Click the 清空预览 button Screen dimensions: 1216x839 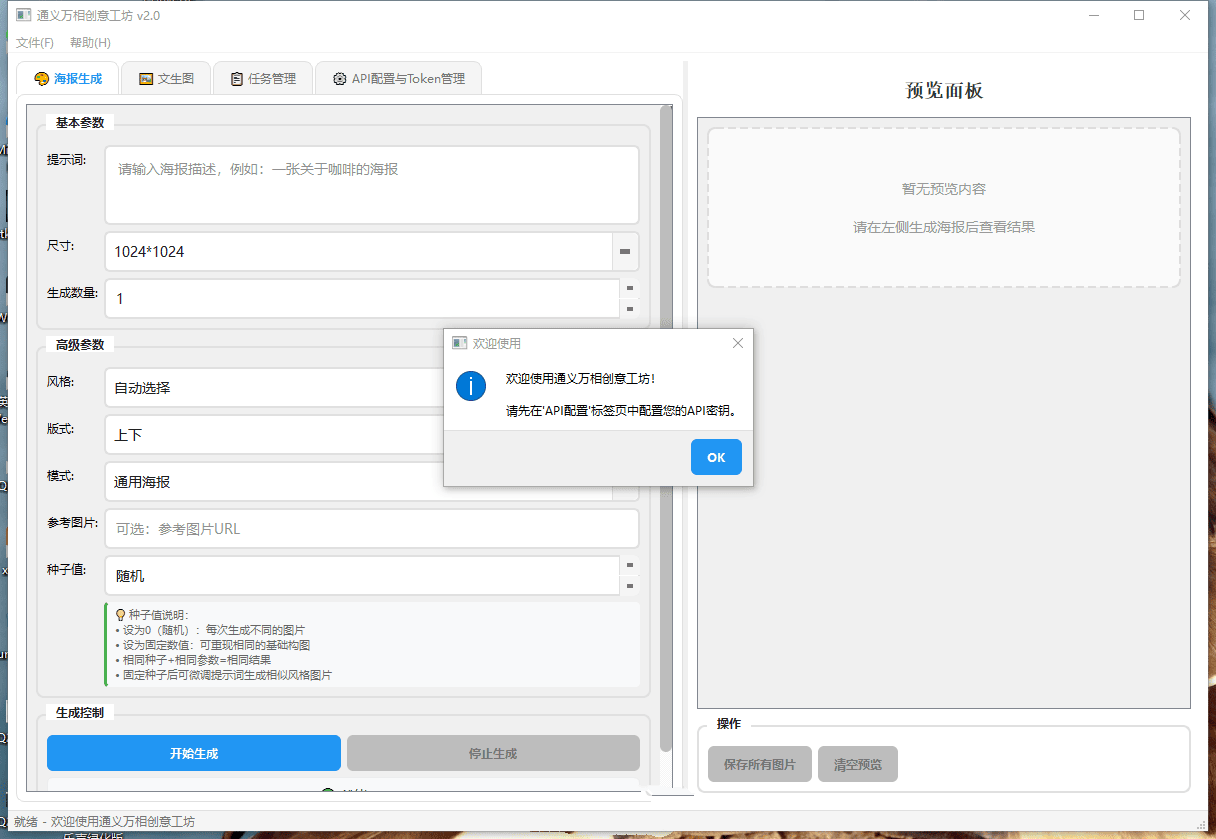pyautogui.click(x=857, y=764)
